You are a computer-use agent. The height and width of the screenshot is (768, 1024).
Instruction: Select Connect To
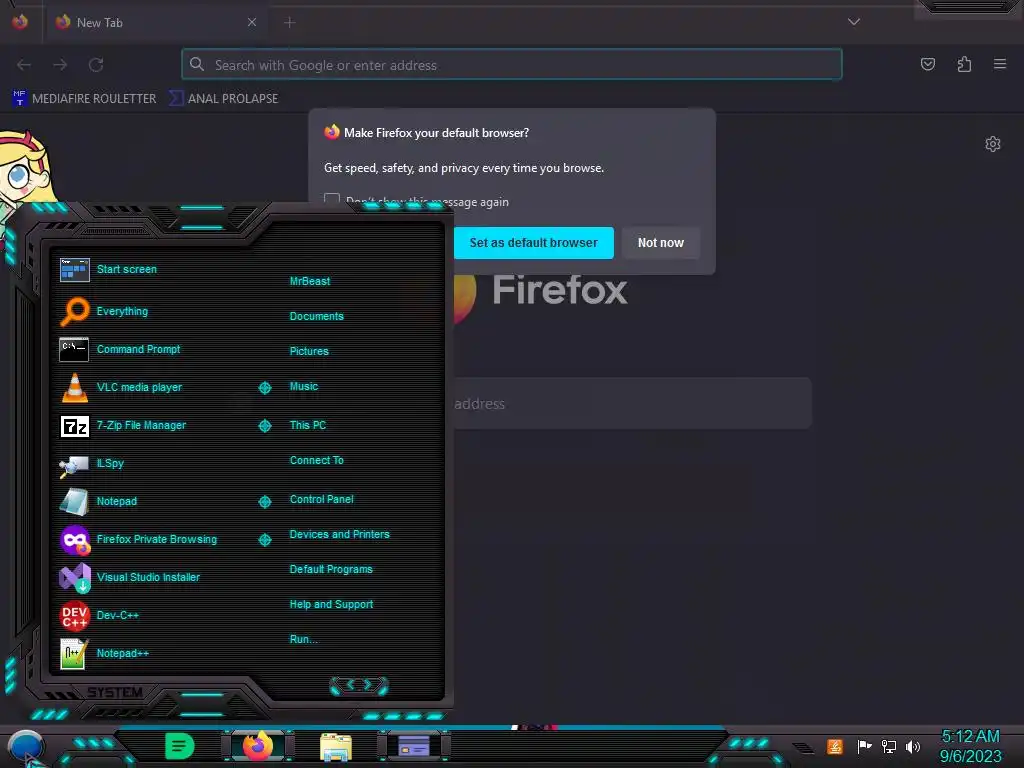[x=316, y=460]
